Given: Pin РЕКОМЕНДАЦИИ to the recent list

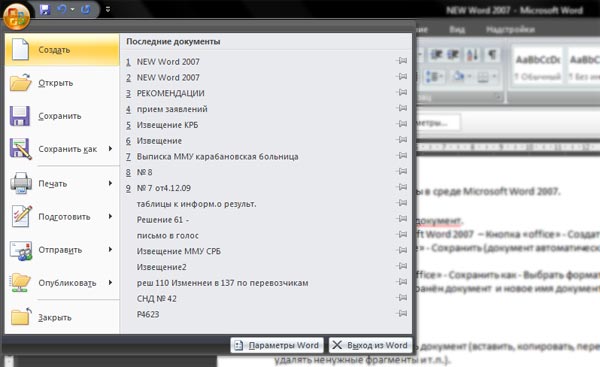Looking at the screenshot, I should 401,92.
